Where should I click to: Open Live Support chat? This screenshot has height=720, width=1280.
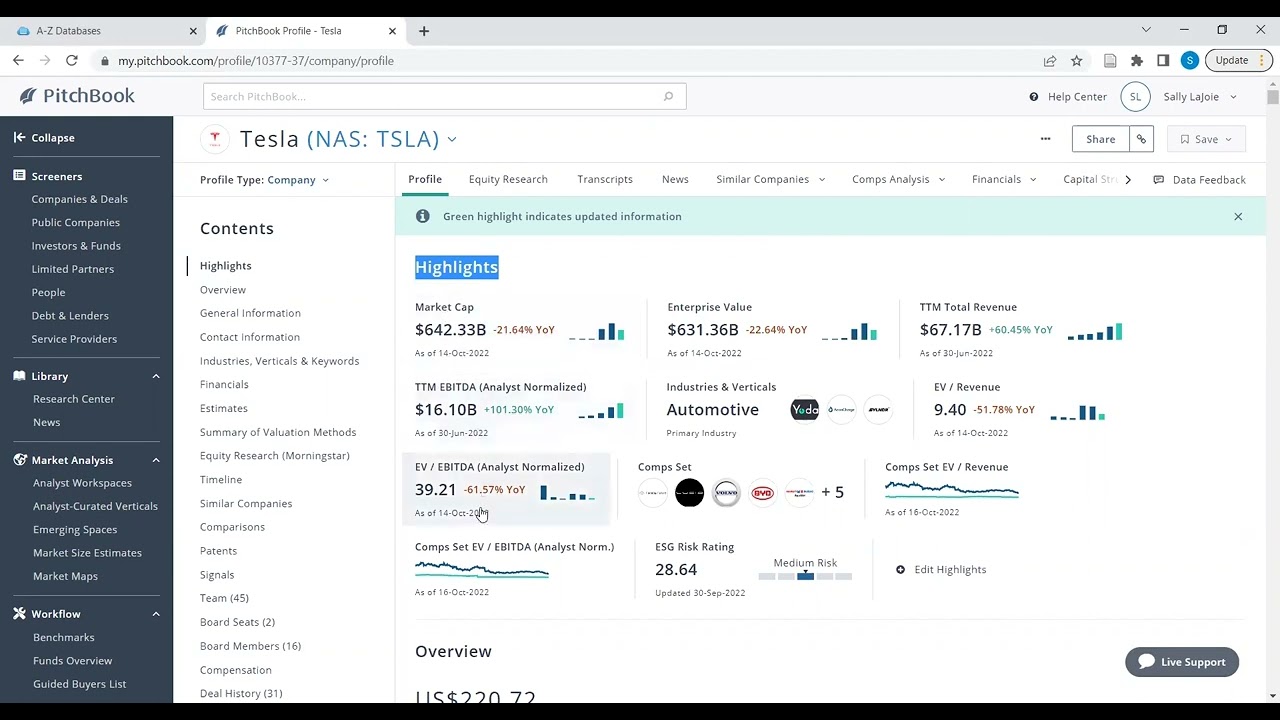coord(1182,662)
